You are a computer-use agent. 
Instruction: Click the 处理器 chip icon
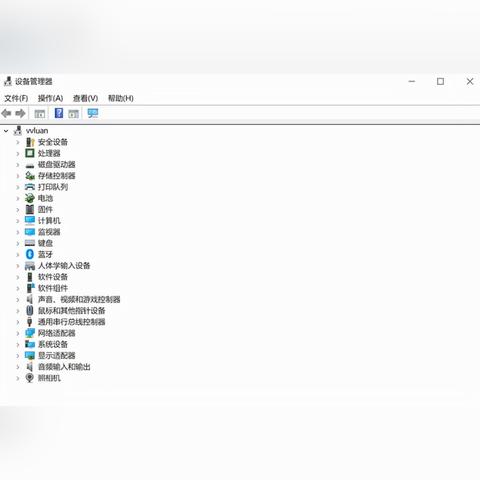coord(30,153)
